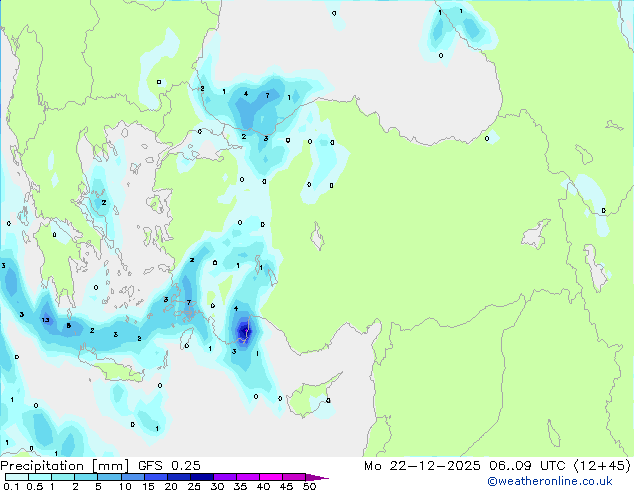Screen dimensions: 634x490
Task: Select the 'GFS 0.25' model label
Action: point(169,466)
